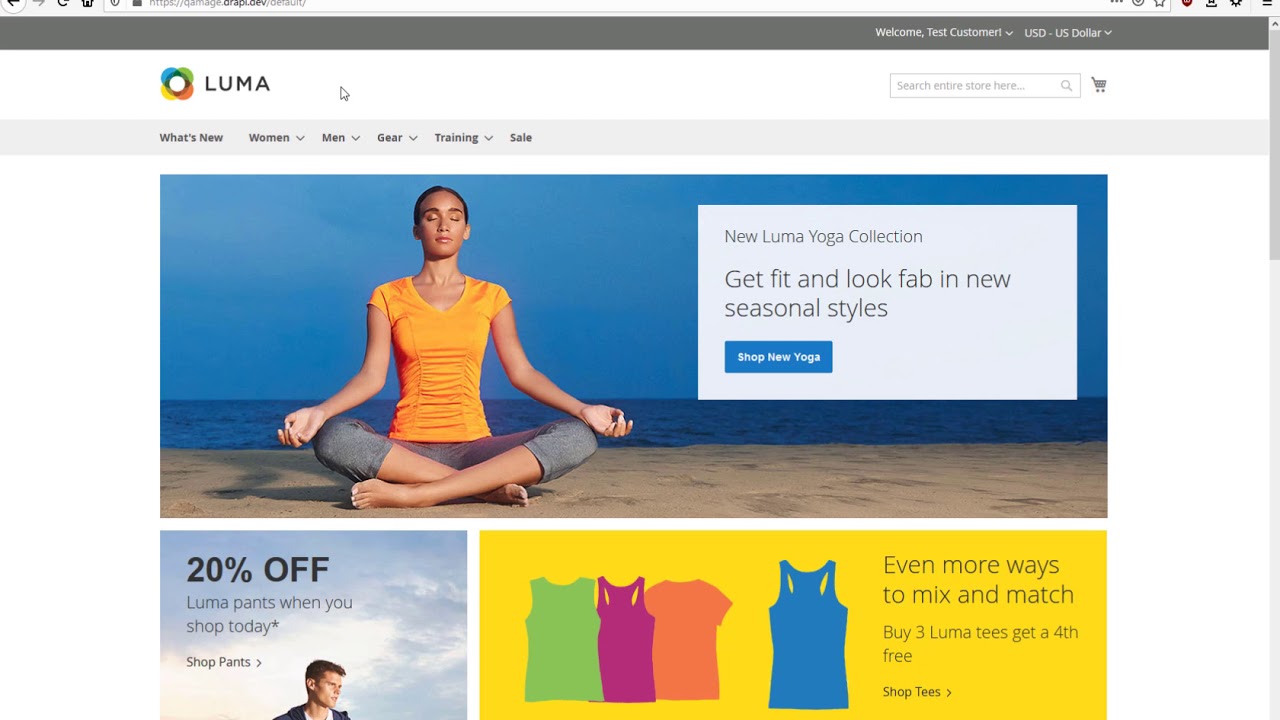1280x720 pixels.
Task: Follow the Shop Tees link
Action: click(x=917, y=692)
